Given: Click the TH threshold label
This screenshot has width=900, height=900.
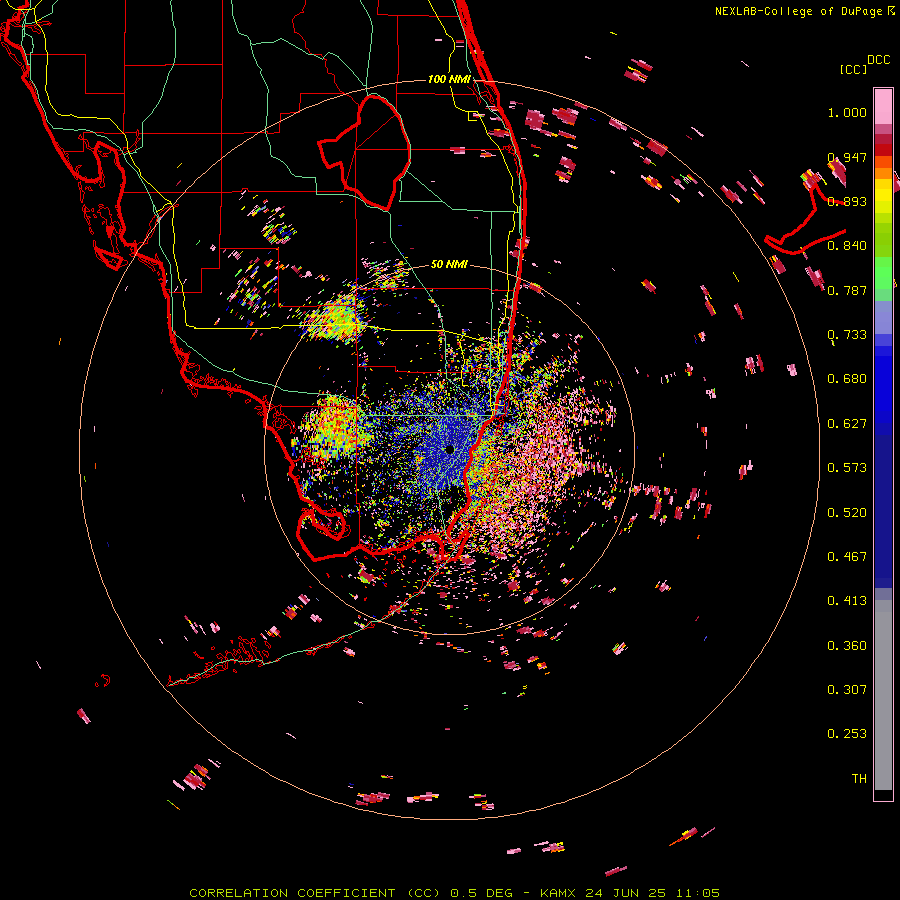Looking at the screenshot, I should [859, 779].
